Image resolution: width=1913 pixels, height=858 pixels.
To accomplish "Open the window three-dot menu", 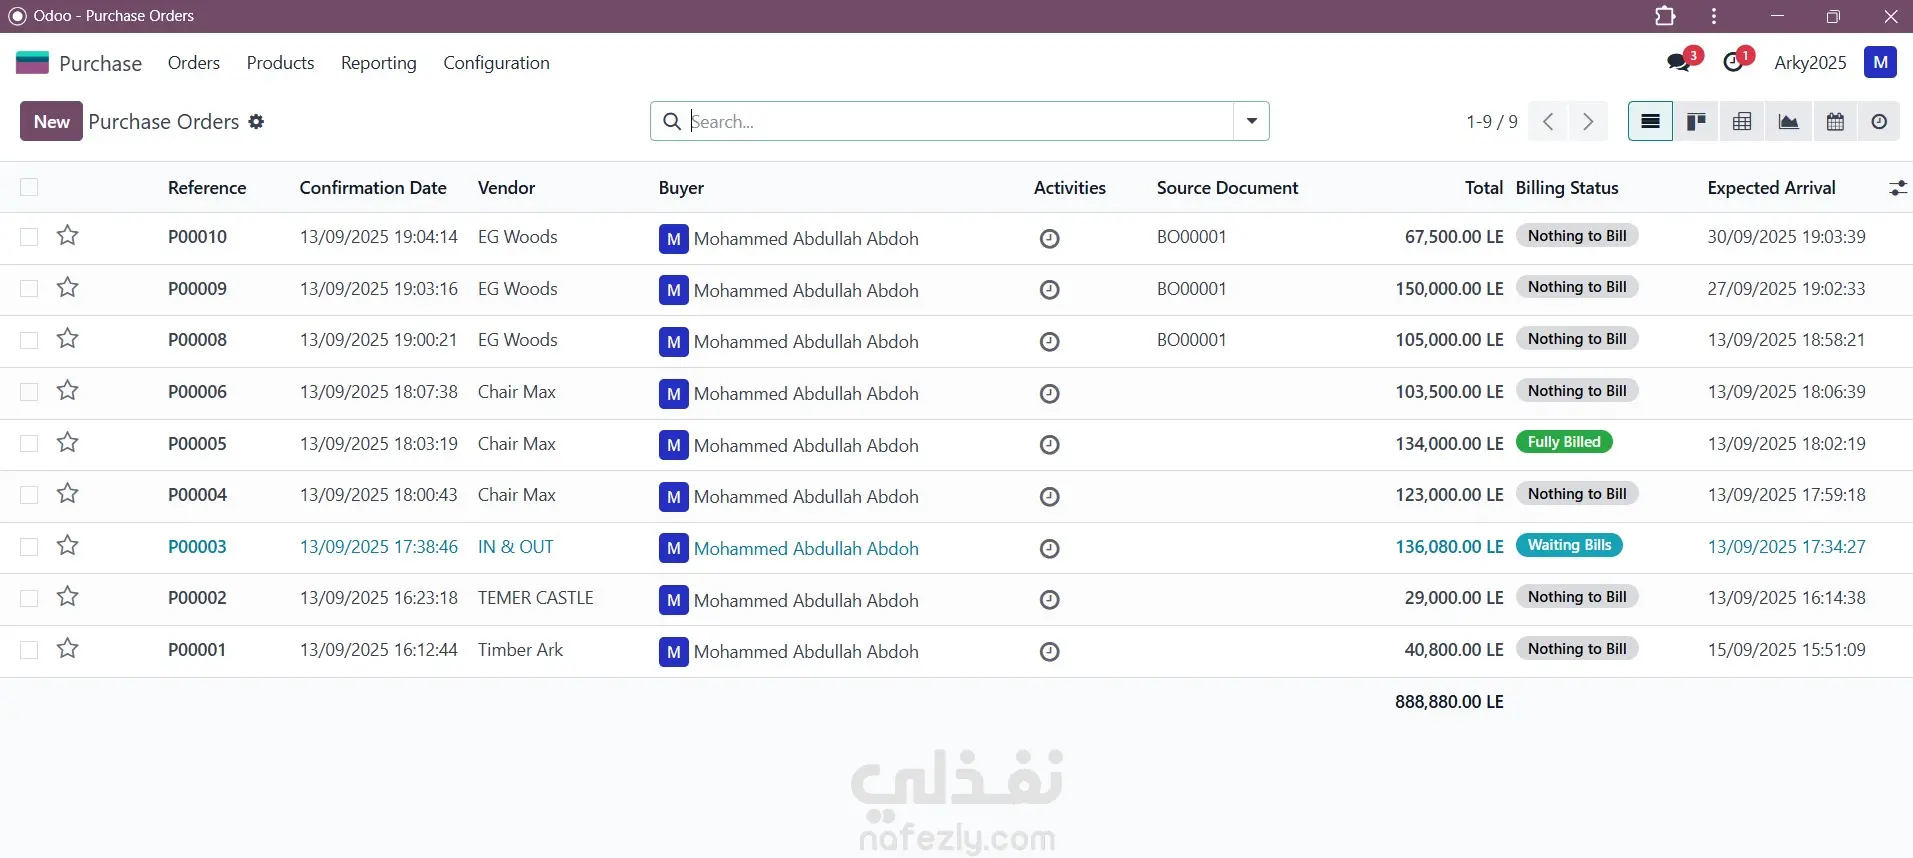I will click(x=1714, y=16).
